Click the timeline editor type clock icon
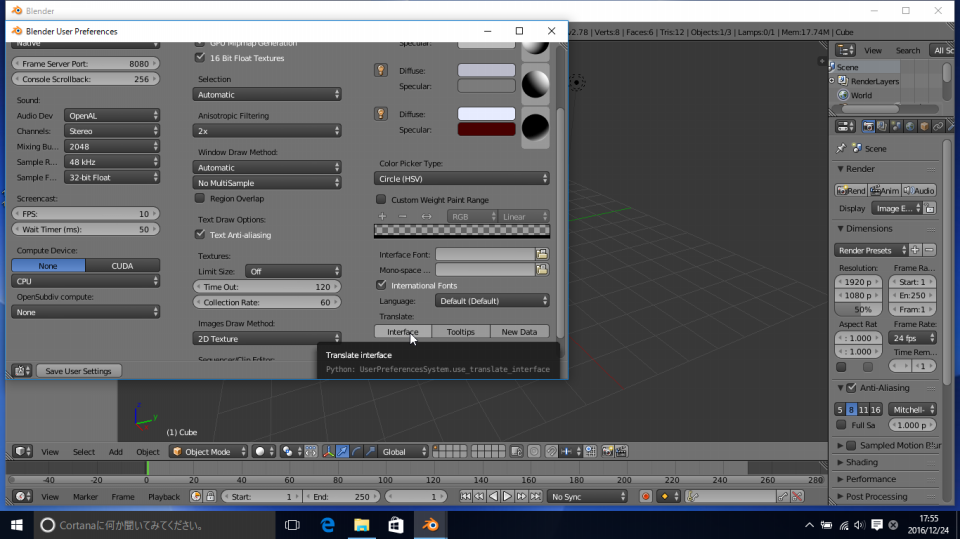Viewport: 960px width, 539px height. 23,496
